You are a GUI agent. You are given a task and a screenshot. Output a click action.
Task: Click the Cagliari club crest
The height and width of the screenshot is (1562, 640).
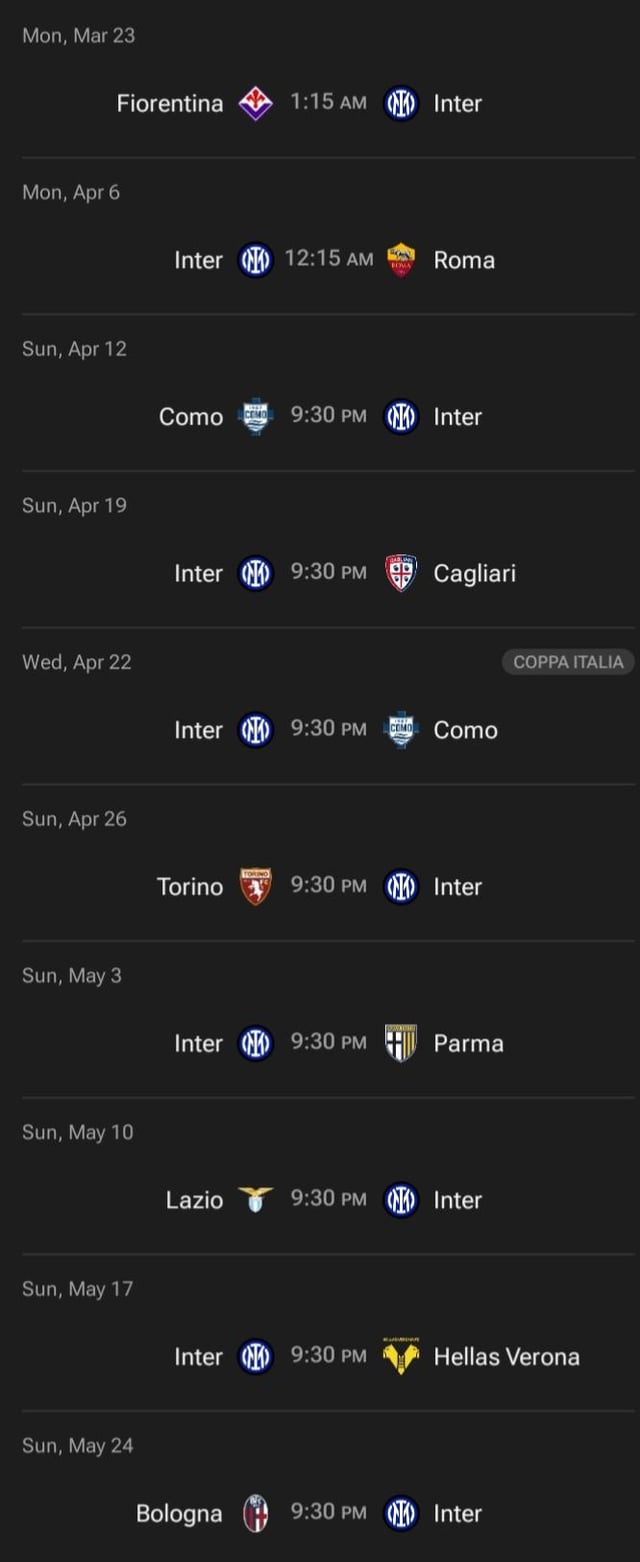point(401,573)
